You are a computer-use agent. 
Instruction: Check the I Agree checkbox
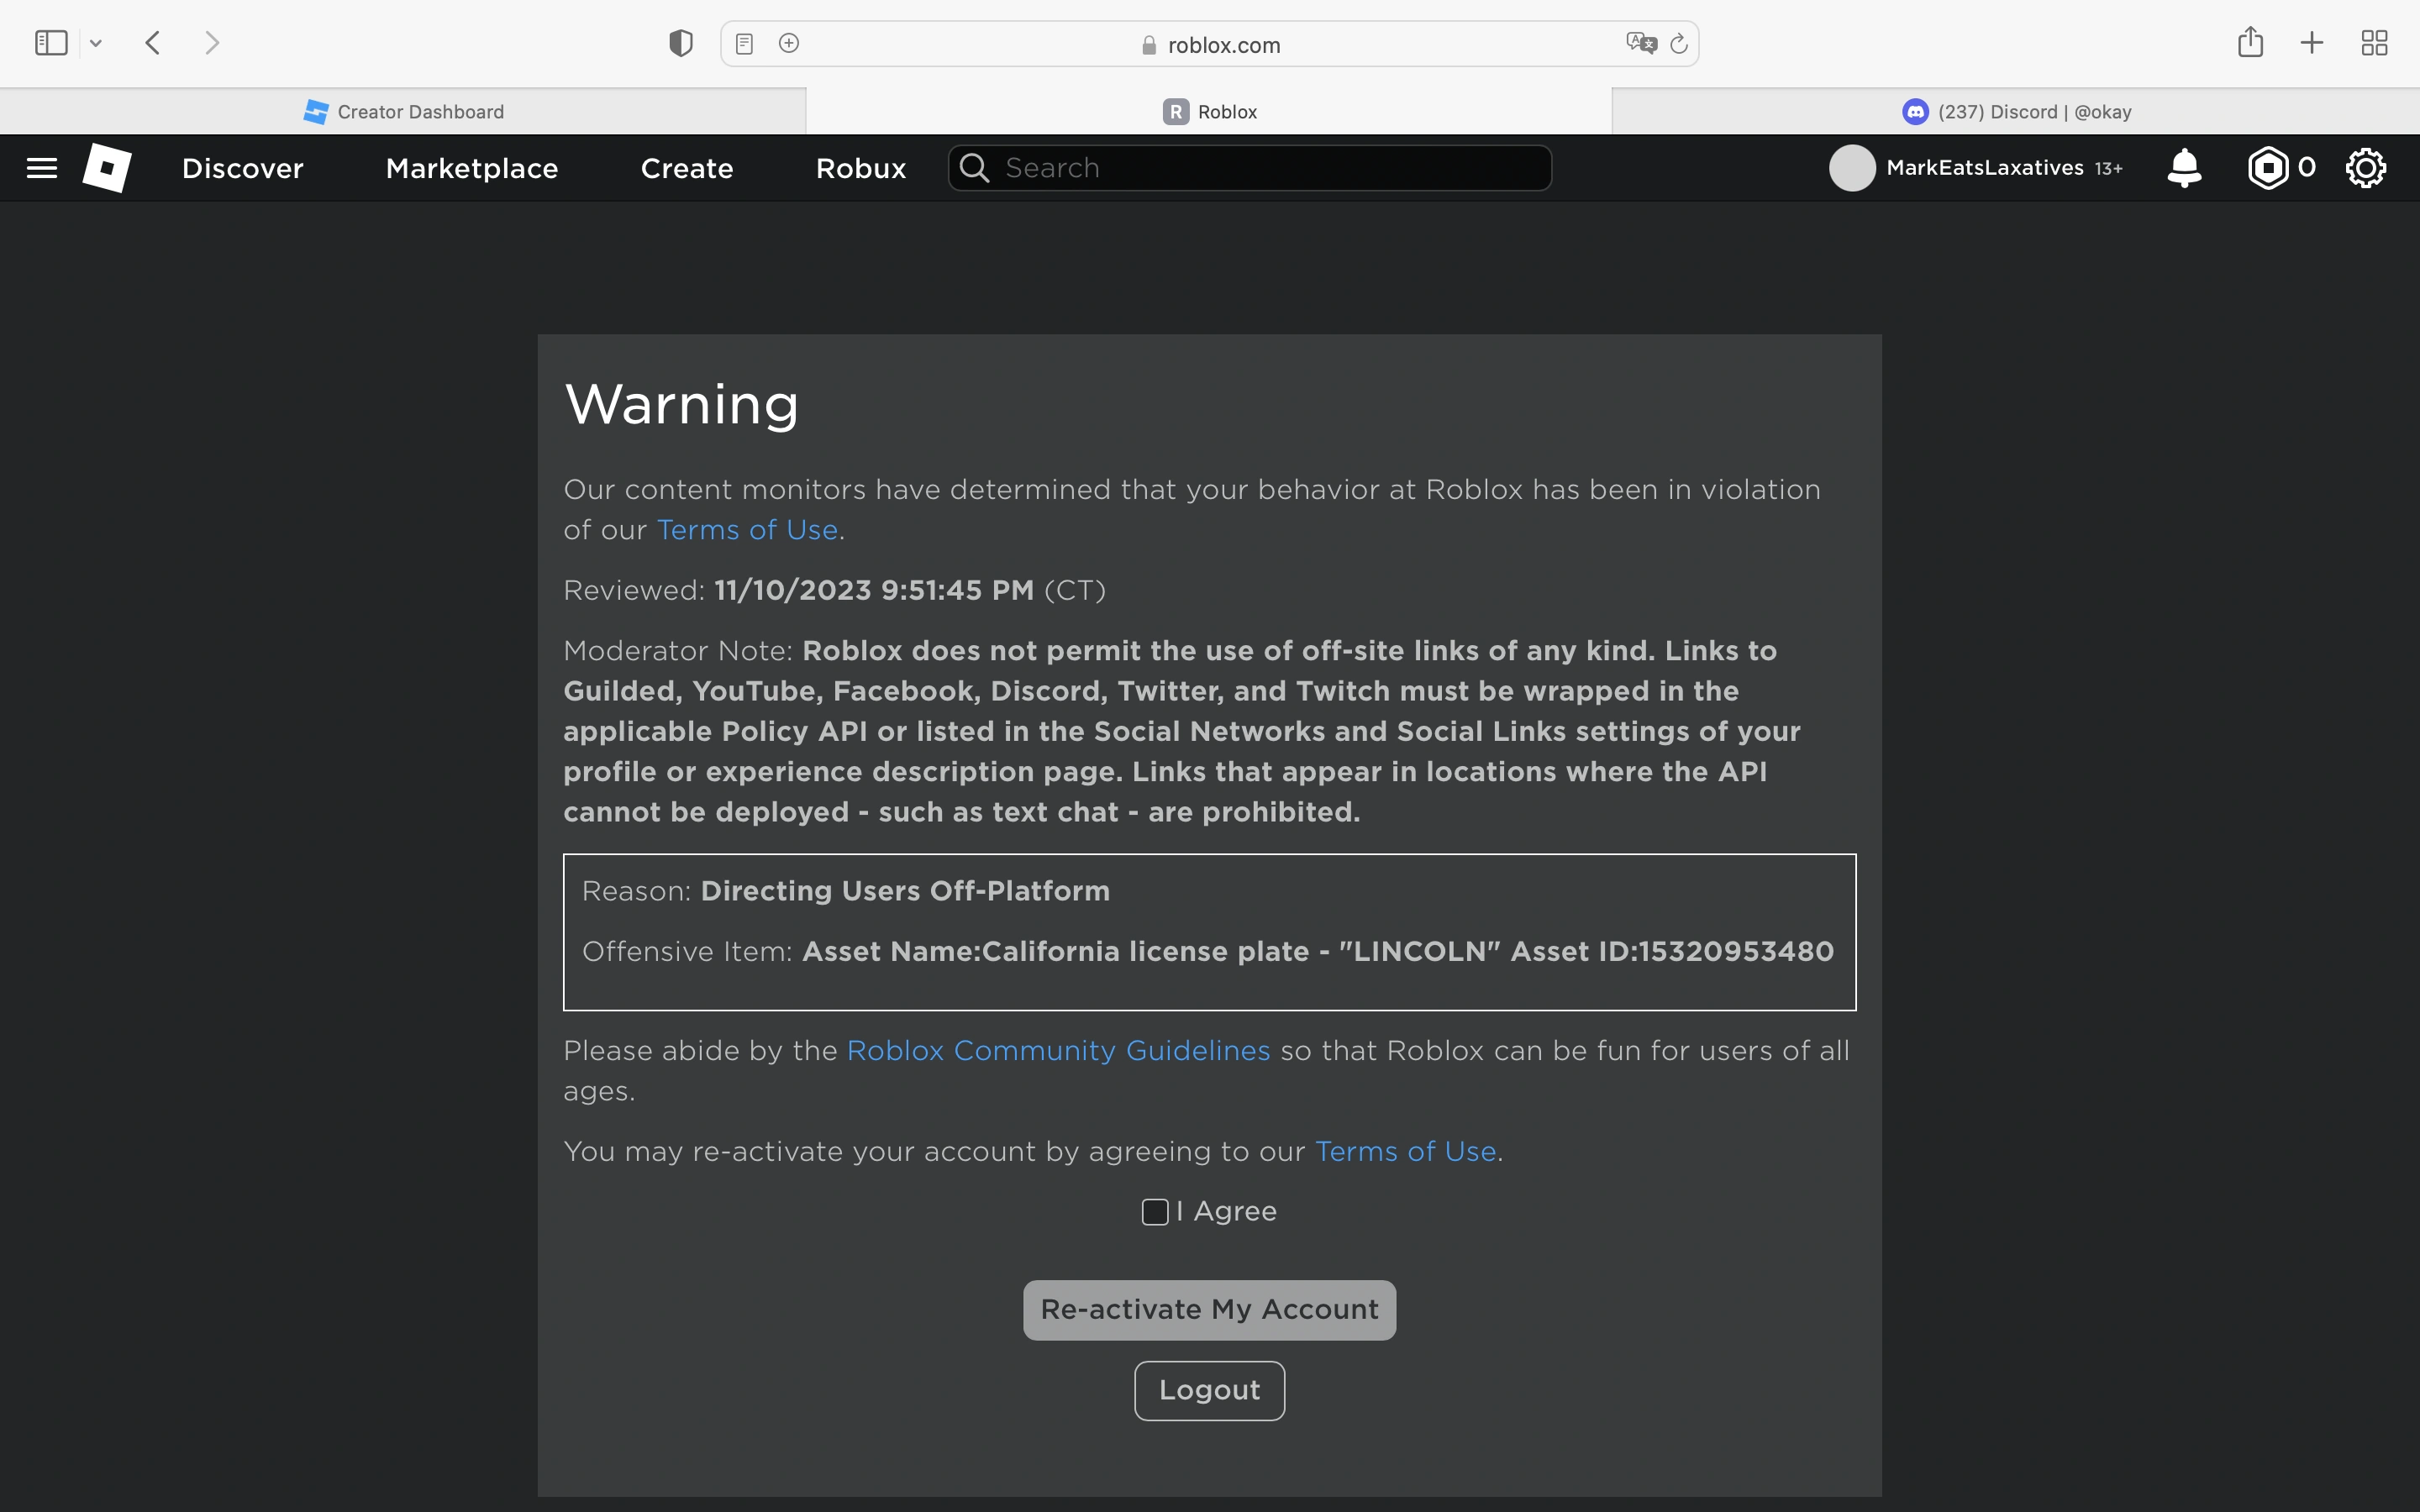(x=1155, y=1212)
